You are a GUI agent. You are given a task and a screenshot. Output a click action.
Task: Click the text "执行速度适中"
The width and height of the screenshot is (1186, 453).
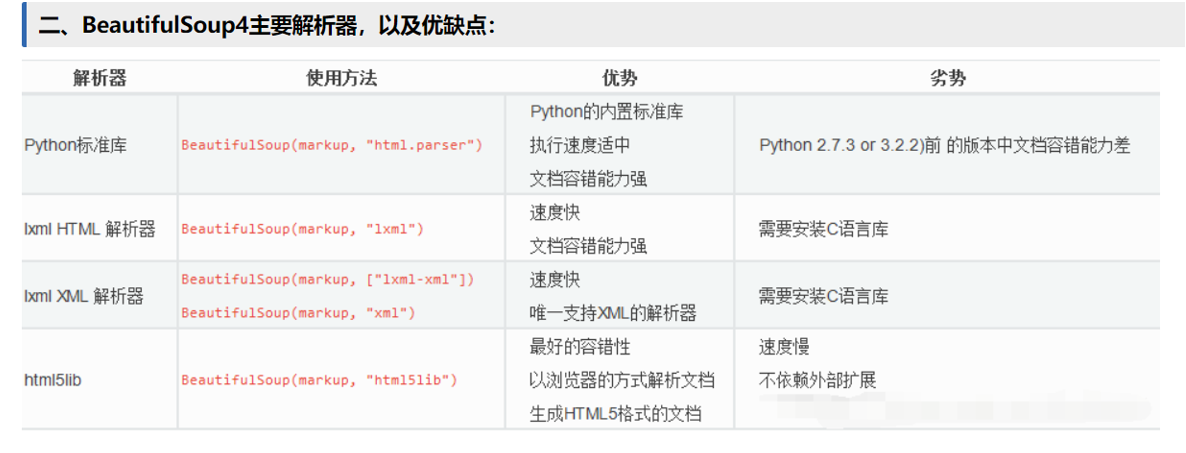pyautogui.click(x=579, y=144)
